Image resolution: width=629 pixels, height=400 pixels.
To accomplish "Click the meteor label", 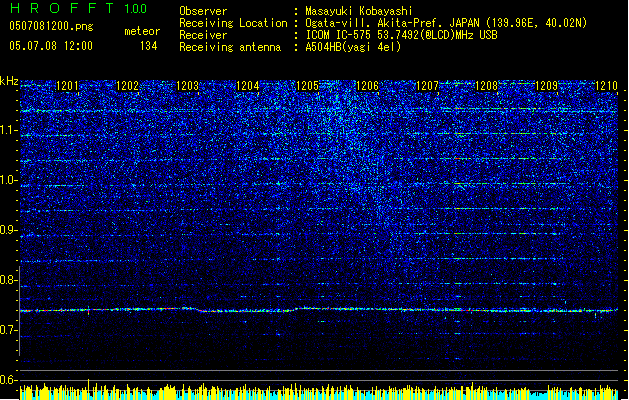I will (142, 31).
